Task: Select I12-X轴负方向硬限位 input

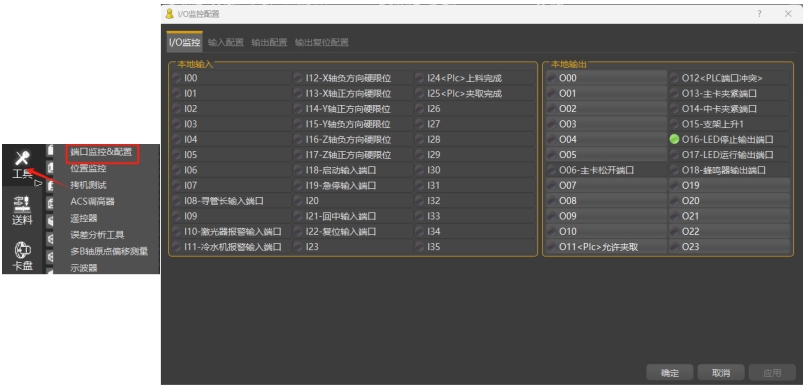Action: click(x=353, y=78)
